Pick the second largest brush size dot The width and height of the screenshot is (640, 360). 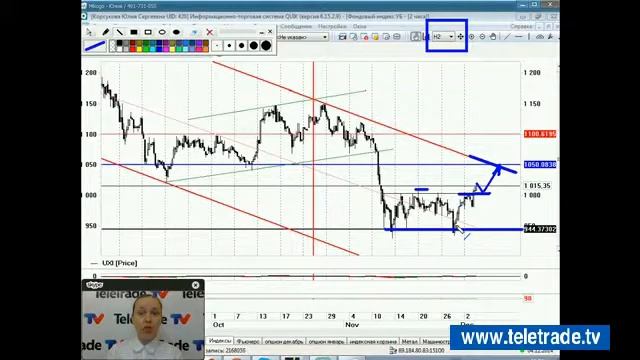253,46
